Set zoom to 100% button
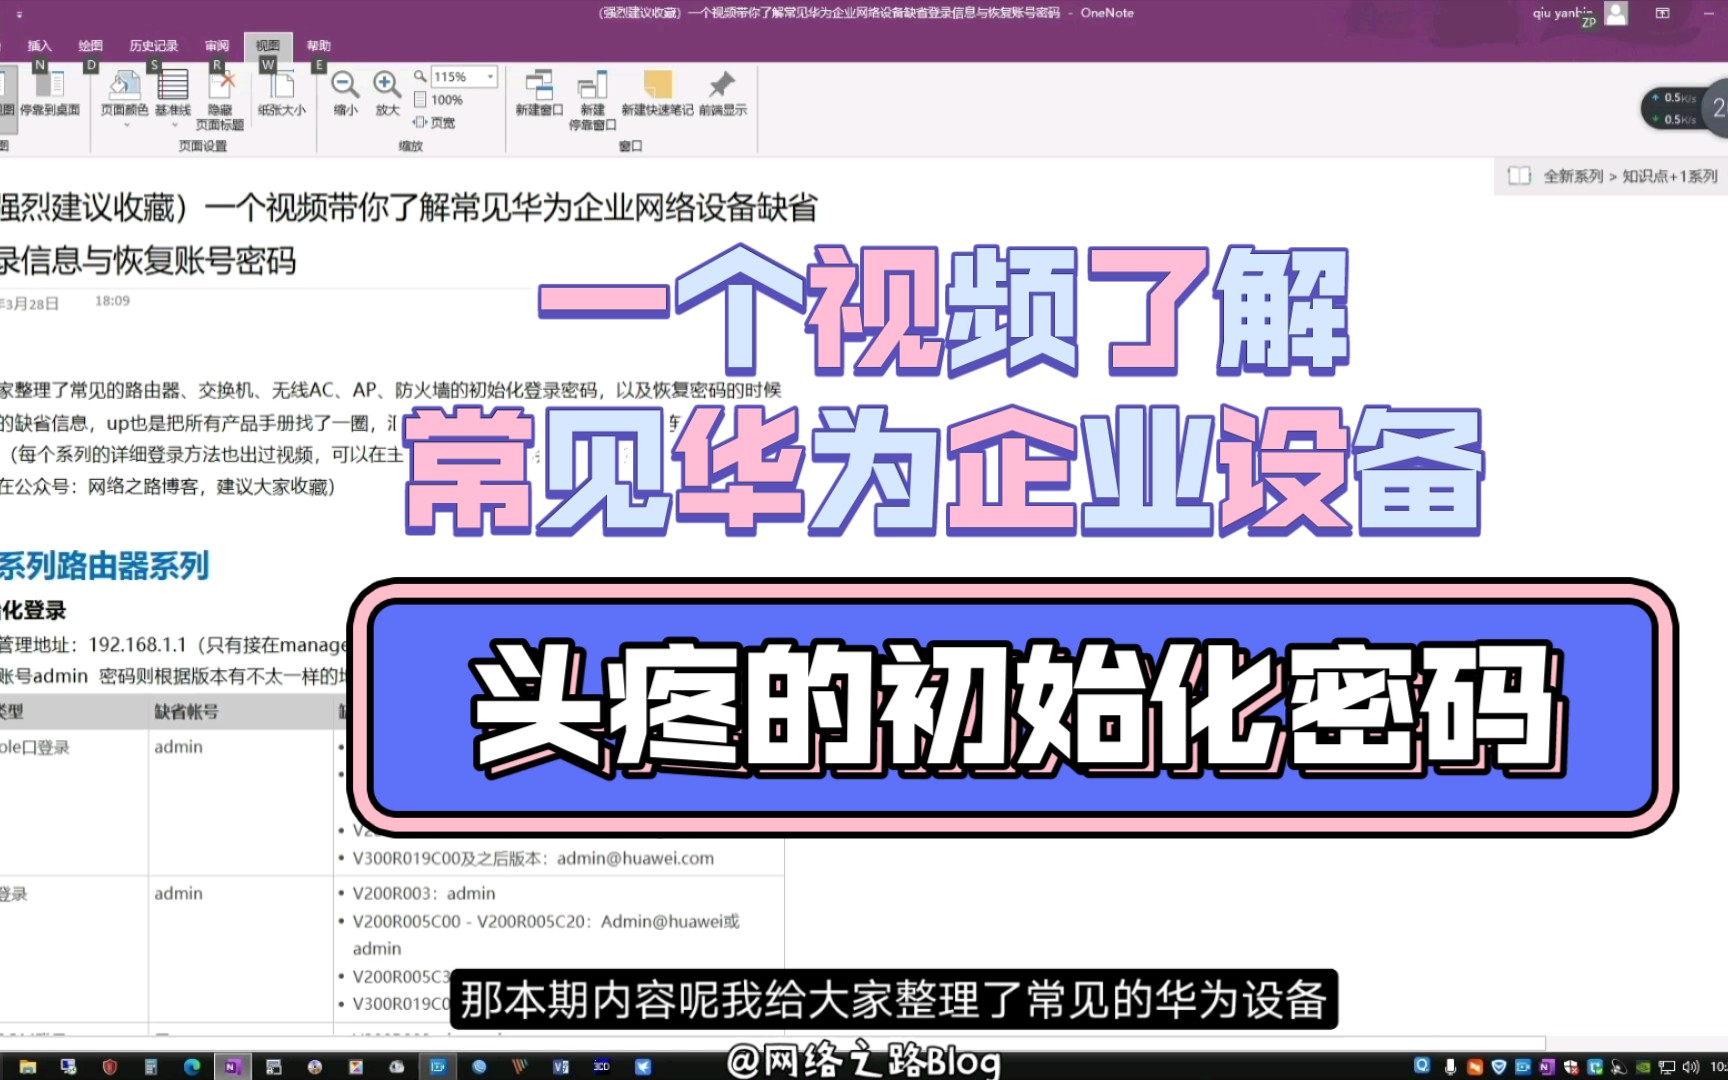This screenshot has height=1080, width=1728. [438, 100]
